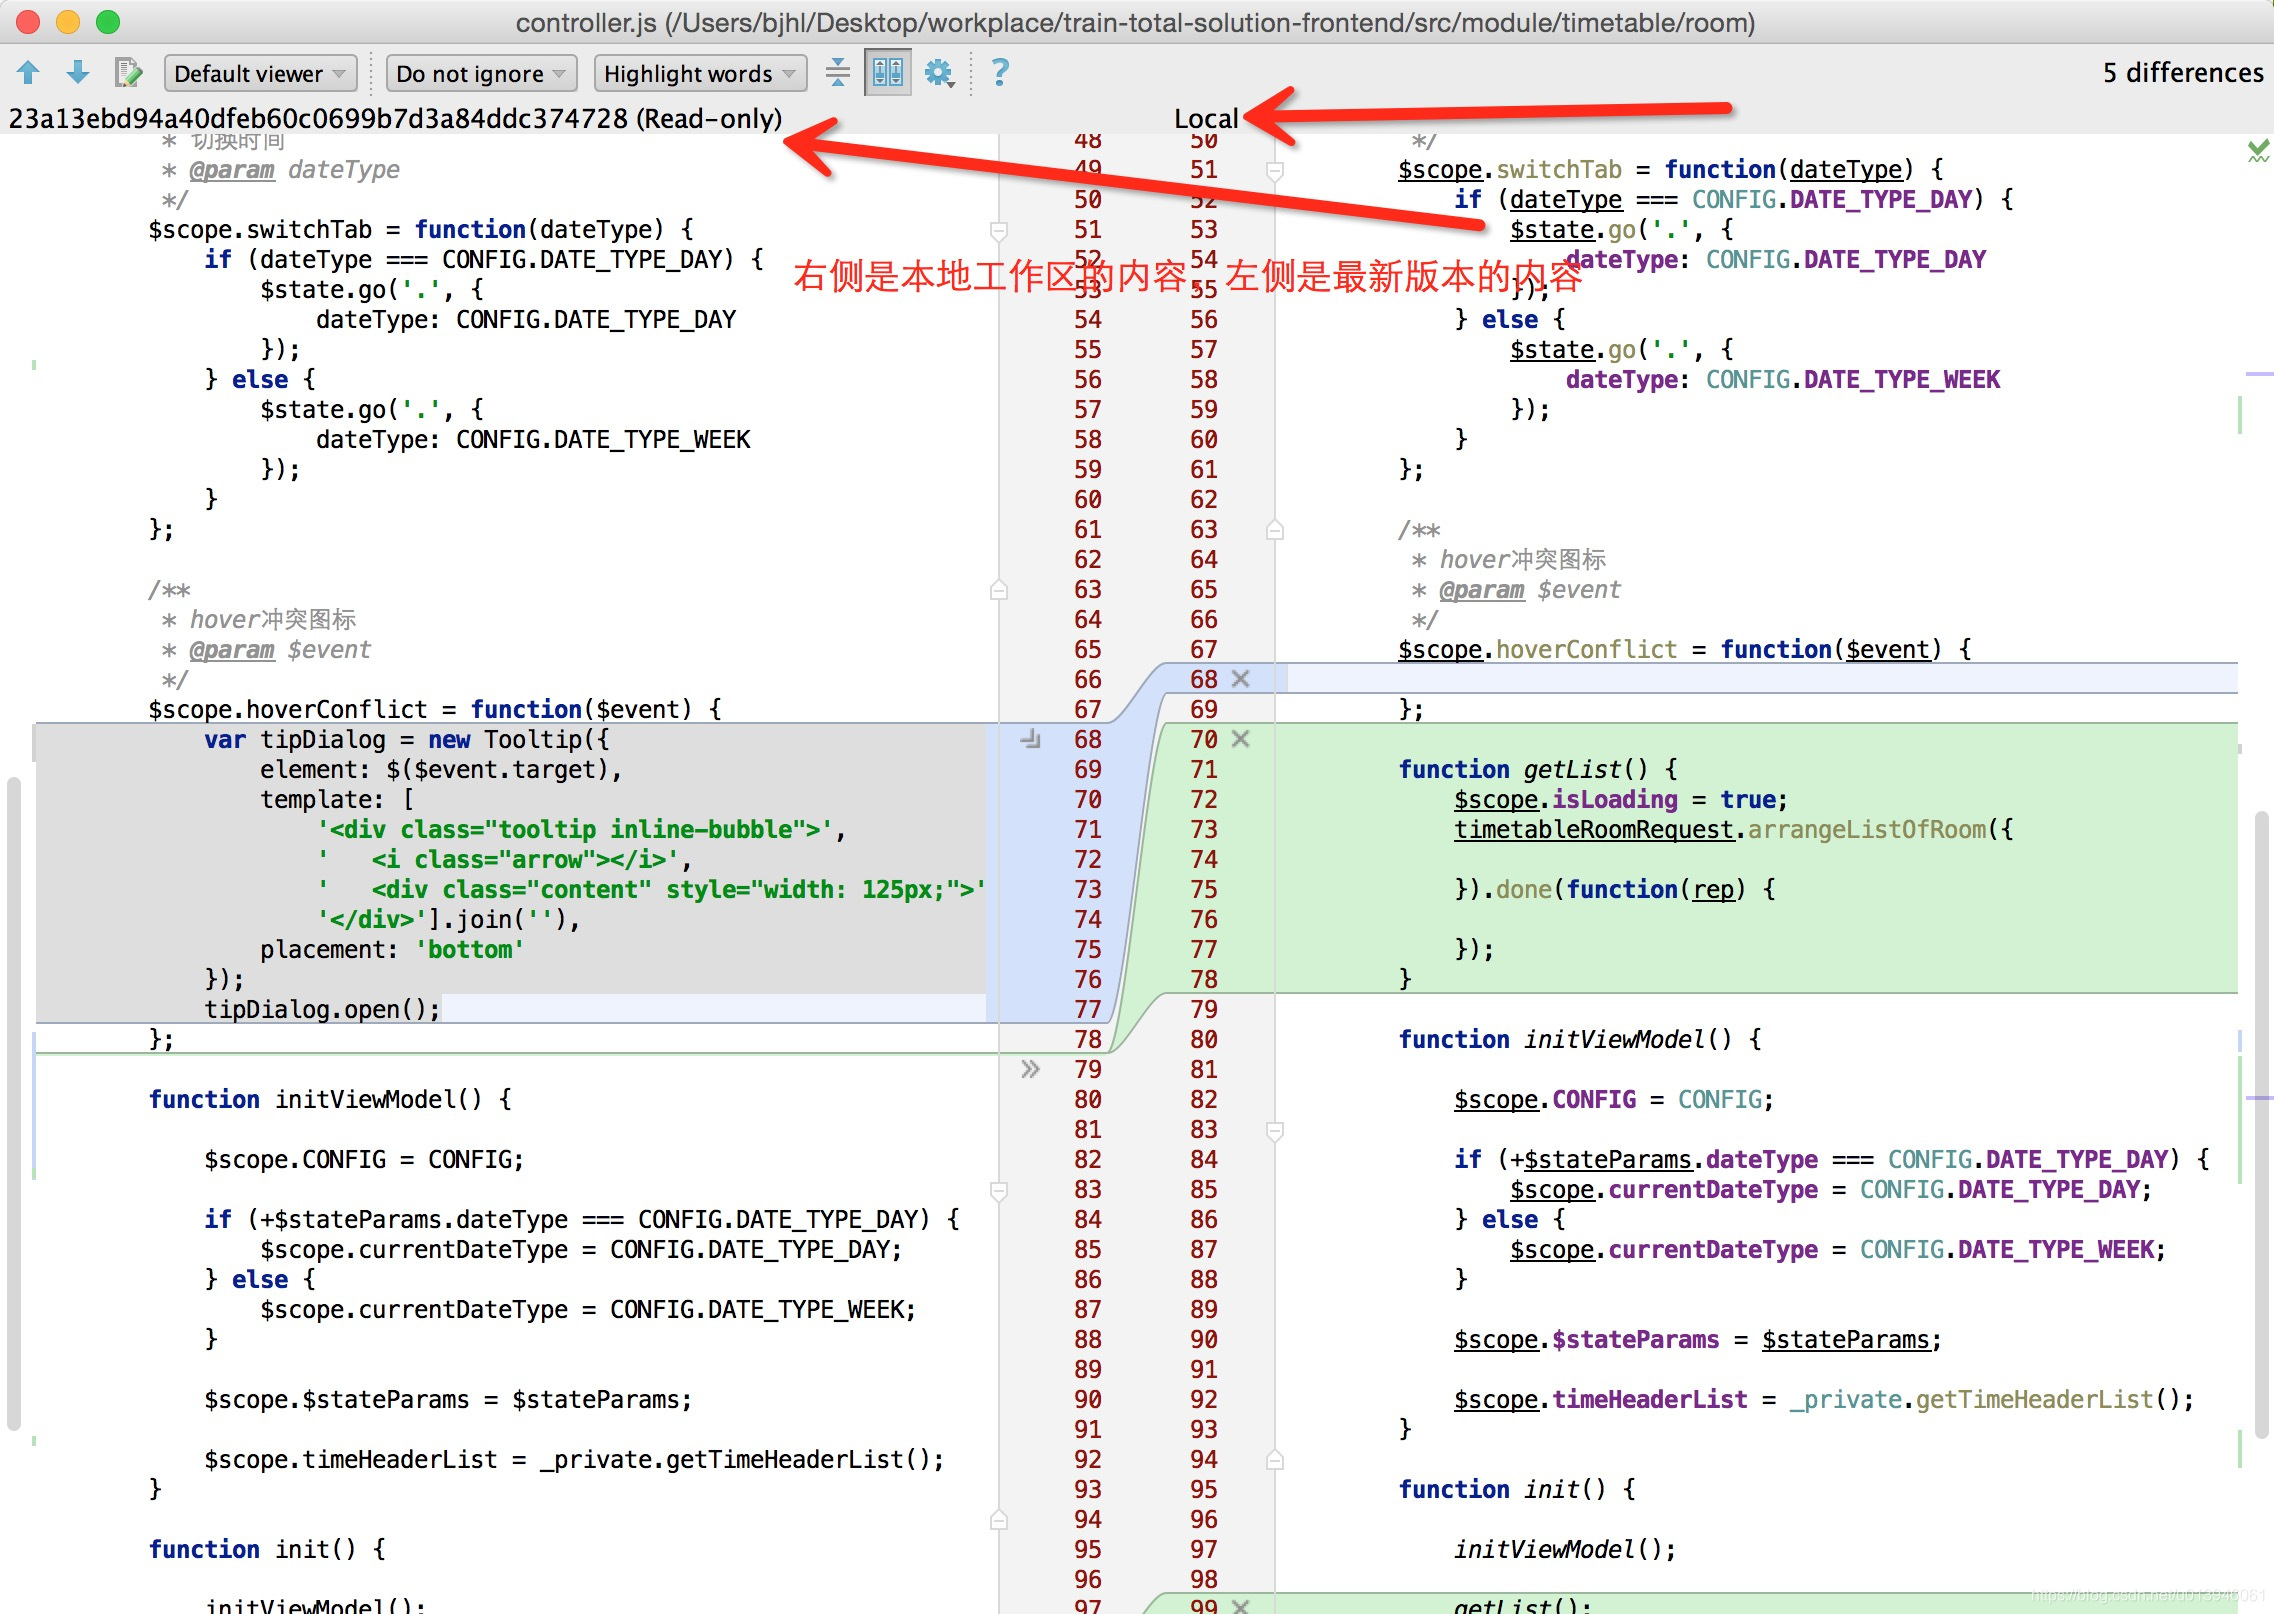Viewport: 2274px width, 1614px height.
Task: Open help with the question mark icon
Action: click(999, 72)
